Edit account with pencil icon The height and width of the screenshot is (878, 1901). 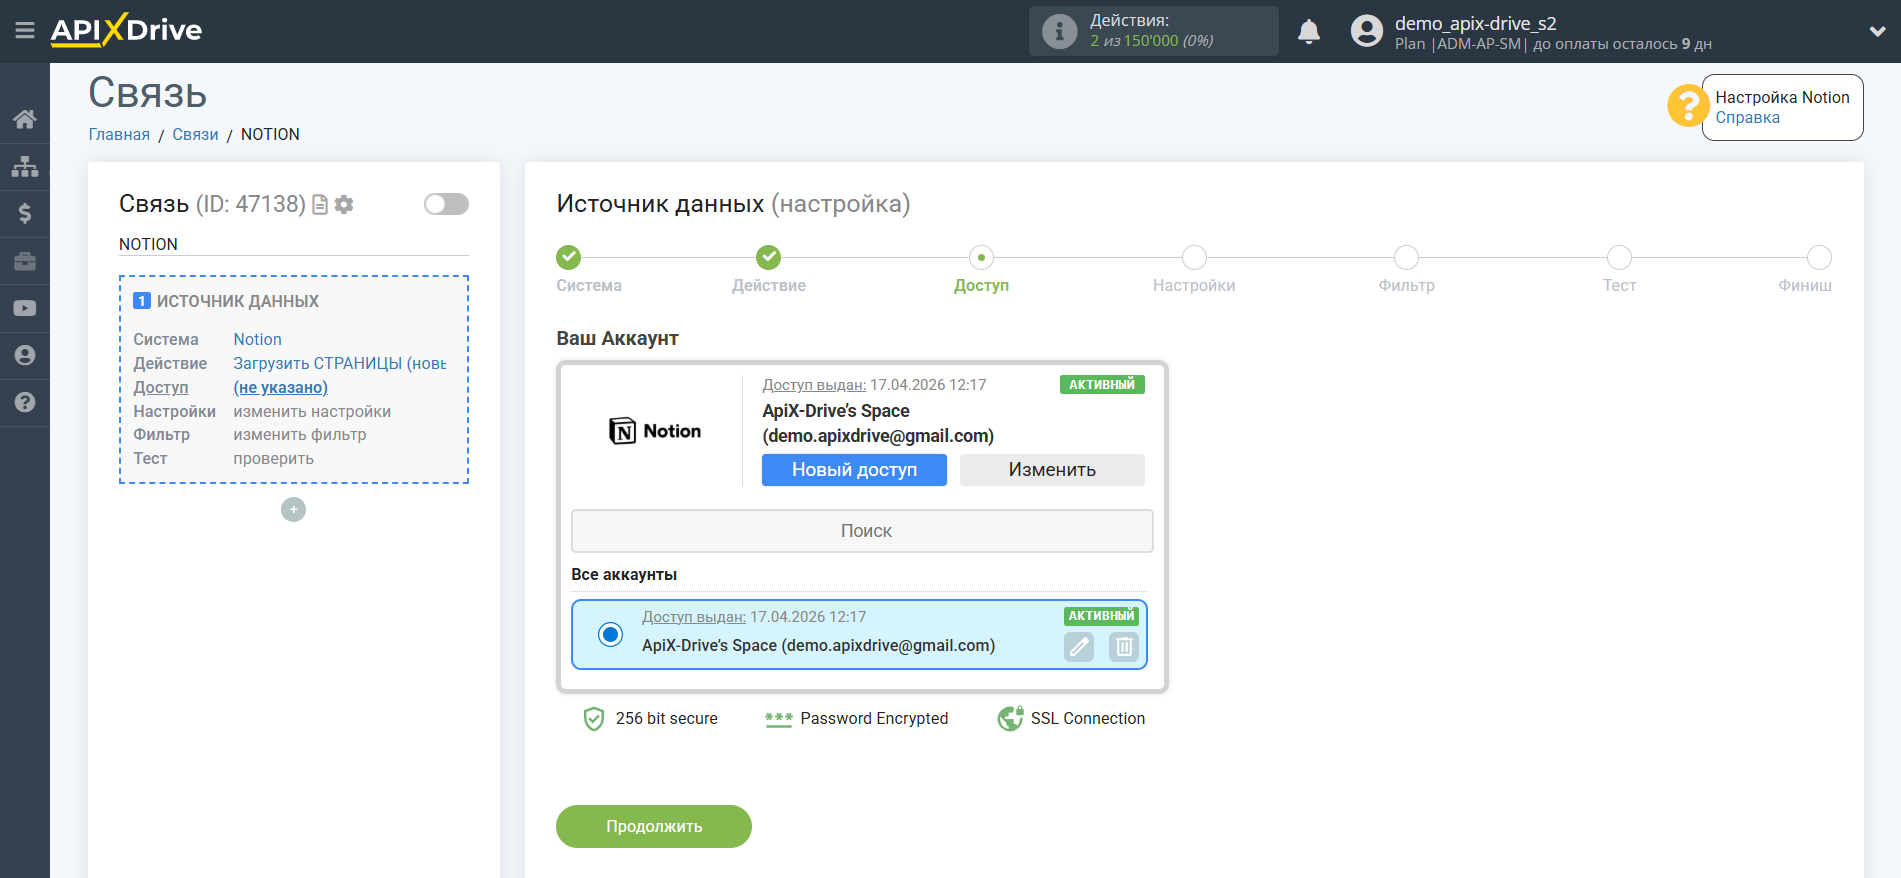pos(1079,647)
